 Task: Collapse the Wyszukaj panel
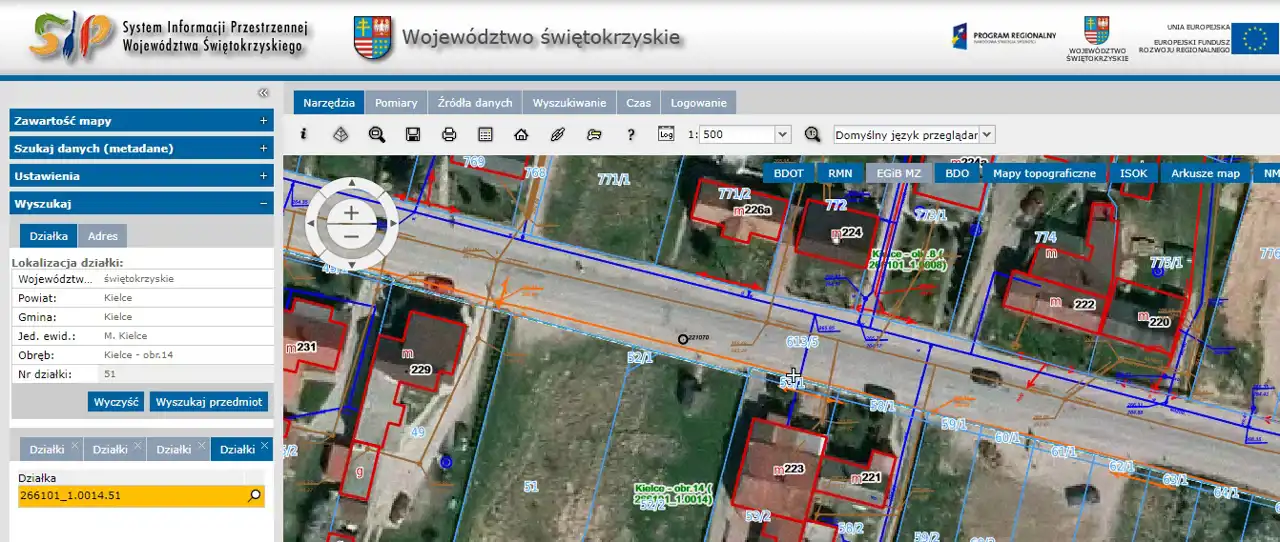tap(264, 204)
